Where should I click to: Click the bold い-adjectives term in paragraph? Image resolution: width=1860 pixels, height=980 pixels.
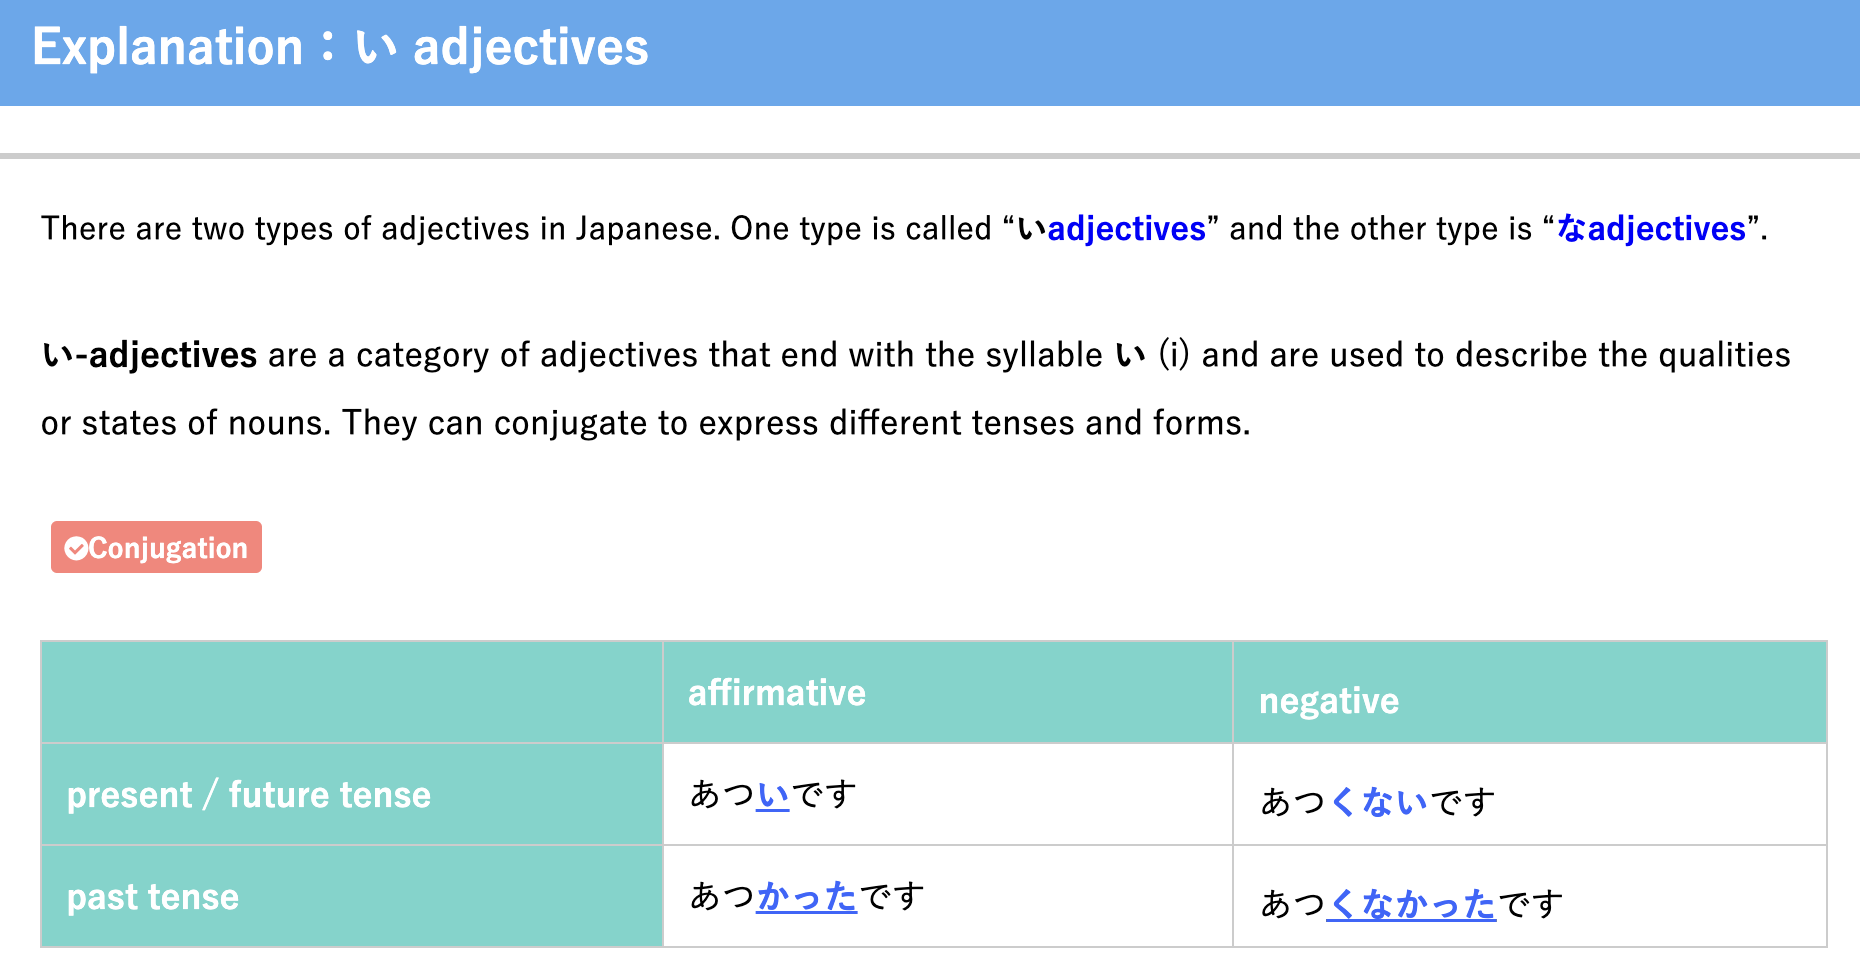(149, 355)
